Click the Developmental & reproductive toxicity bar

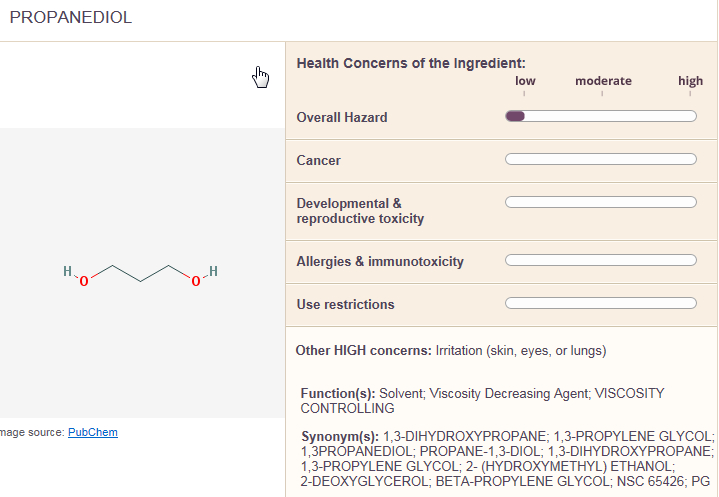point(601,202)
